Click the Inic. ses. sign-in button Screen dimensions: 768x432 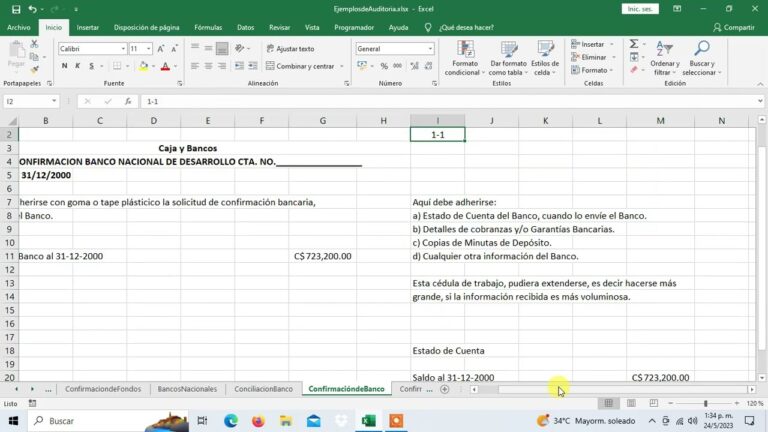click(640, 9)
